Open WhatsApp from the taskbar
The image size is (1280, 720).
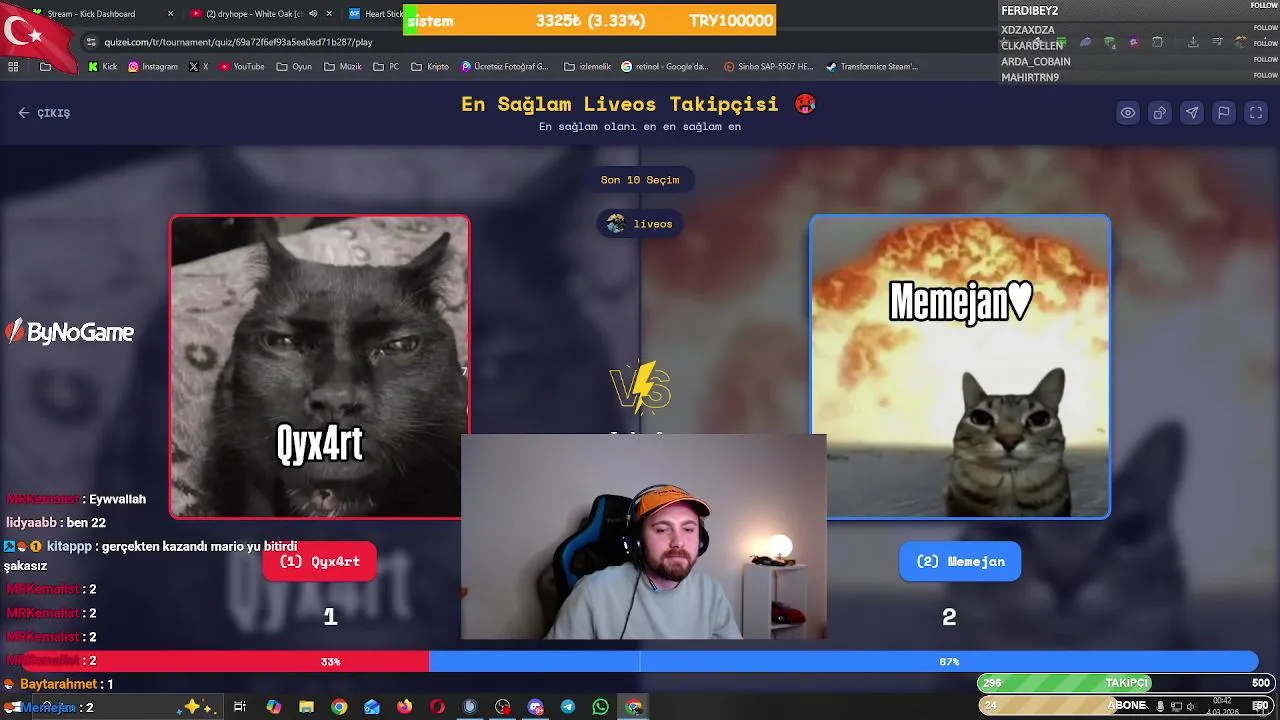600,707
